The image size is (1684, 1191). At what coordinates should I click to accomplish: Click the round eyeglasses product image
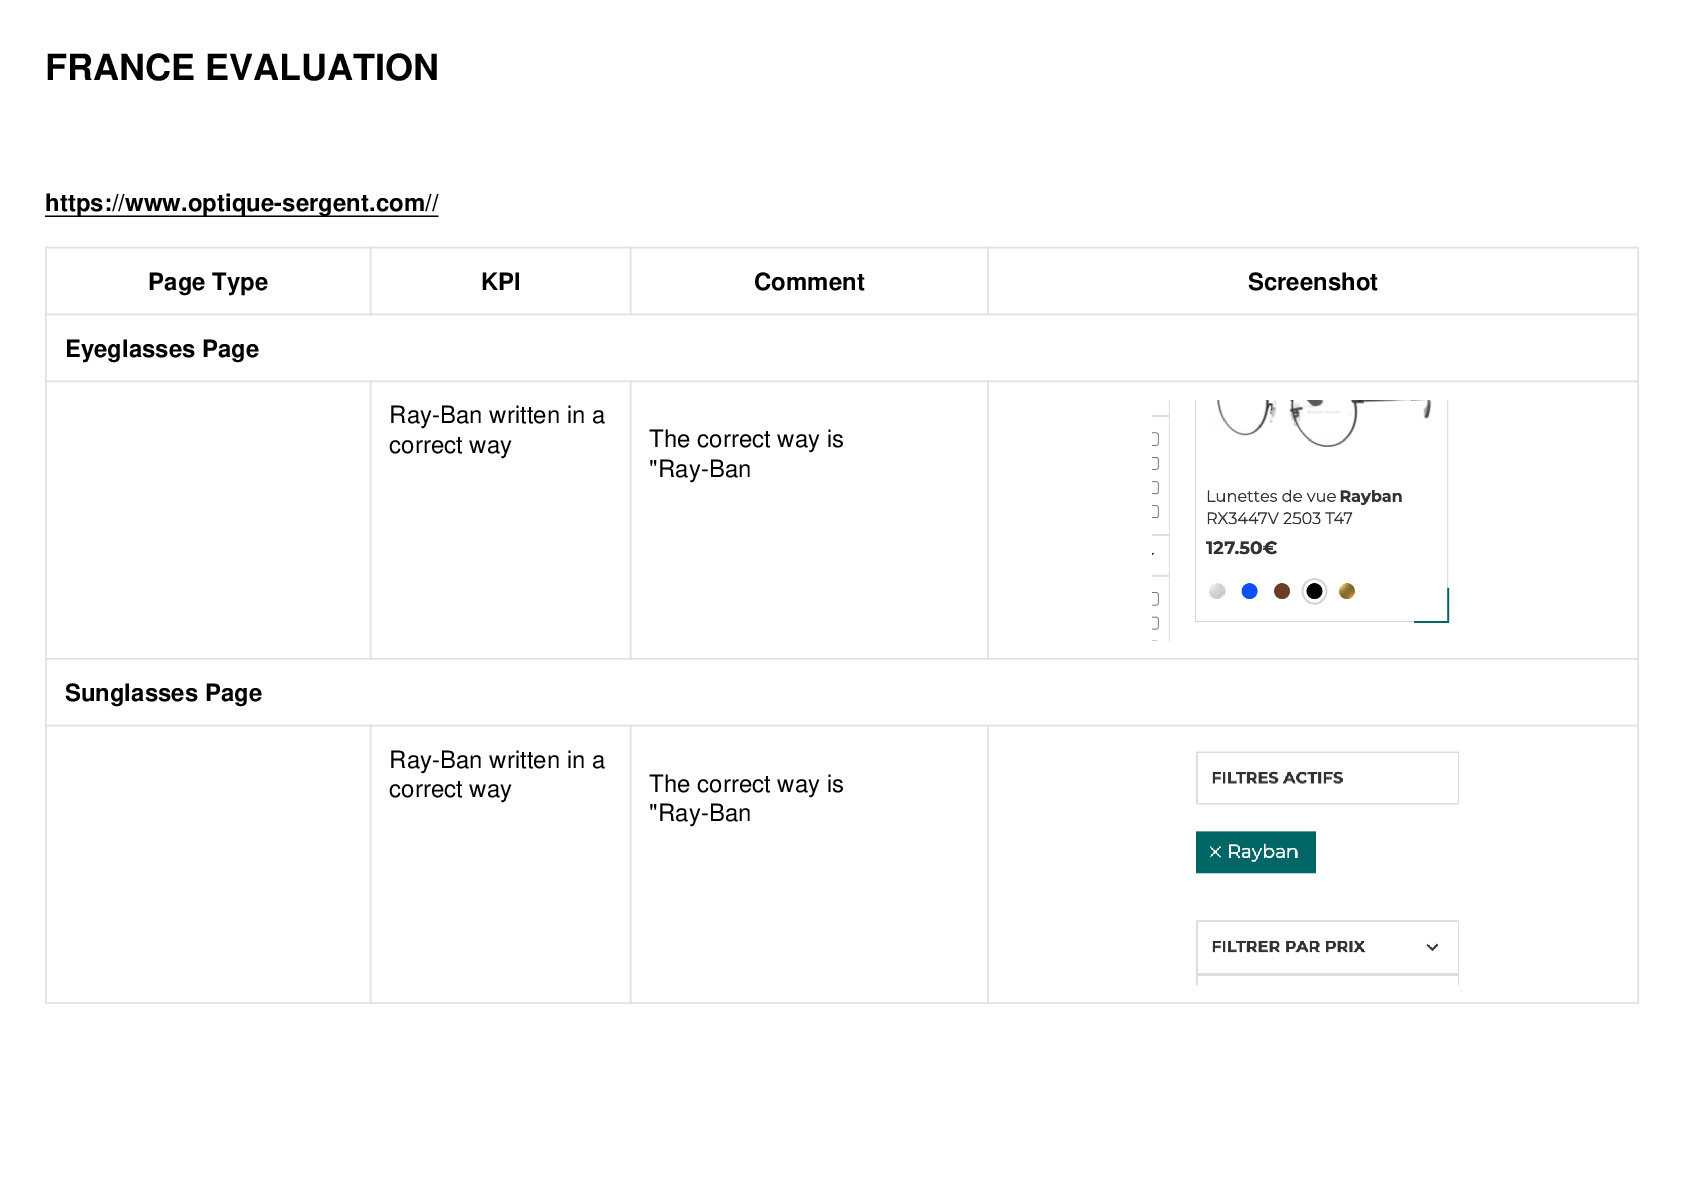click(x=1320, y=423)
